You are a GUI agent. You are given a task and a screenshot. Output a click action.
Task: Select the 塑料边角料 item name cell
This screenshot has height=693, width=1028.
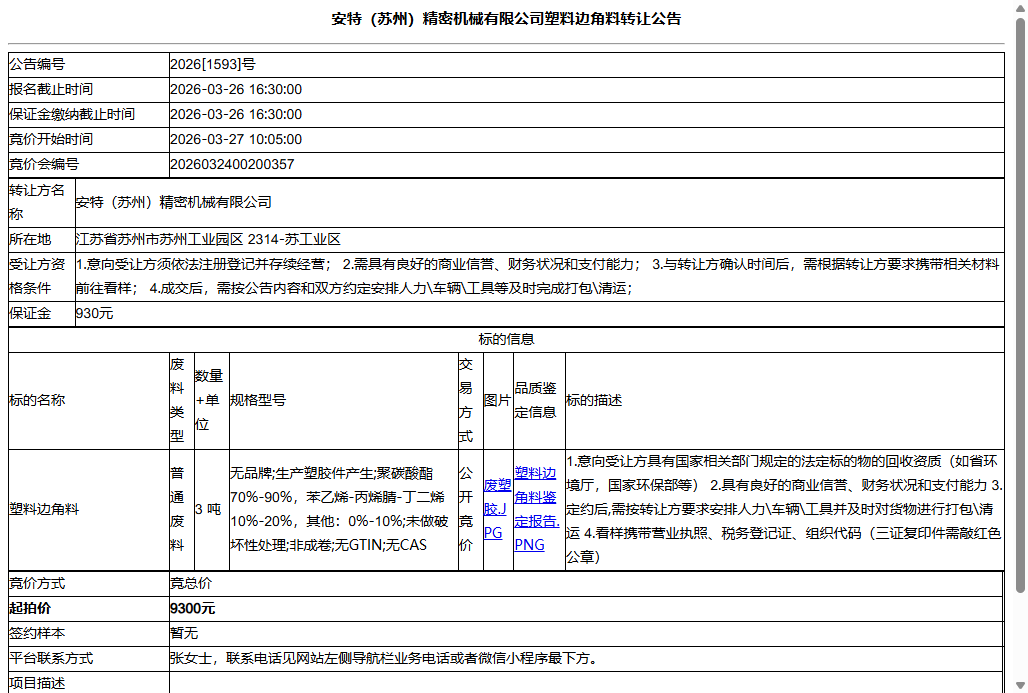50,508
